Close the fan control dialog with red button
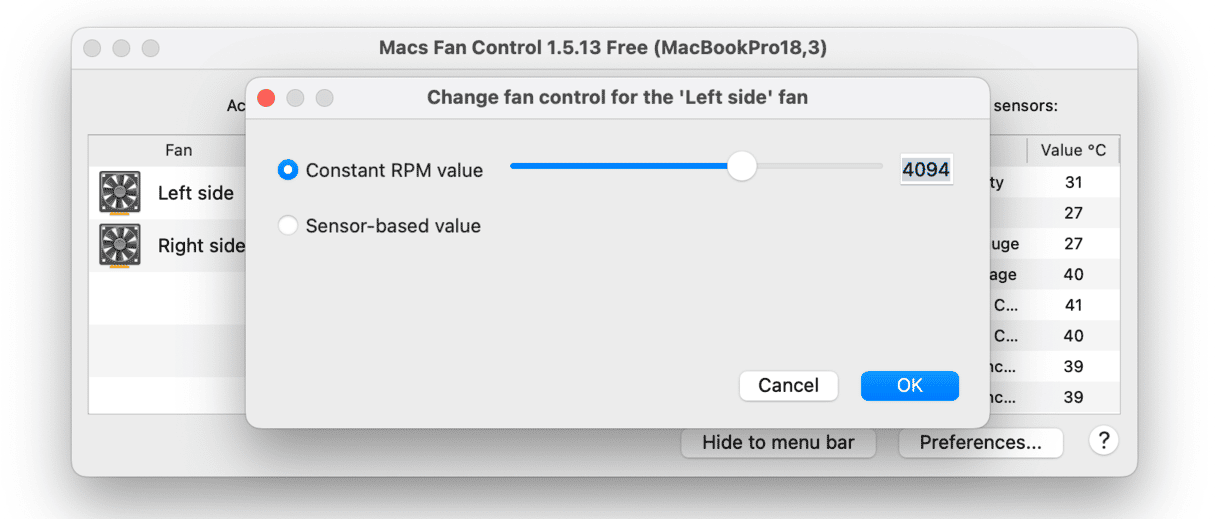Viewport: 1215px width, 519px height. [x=266, y=98]
